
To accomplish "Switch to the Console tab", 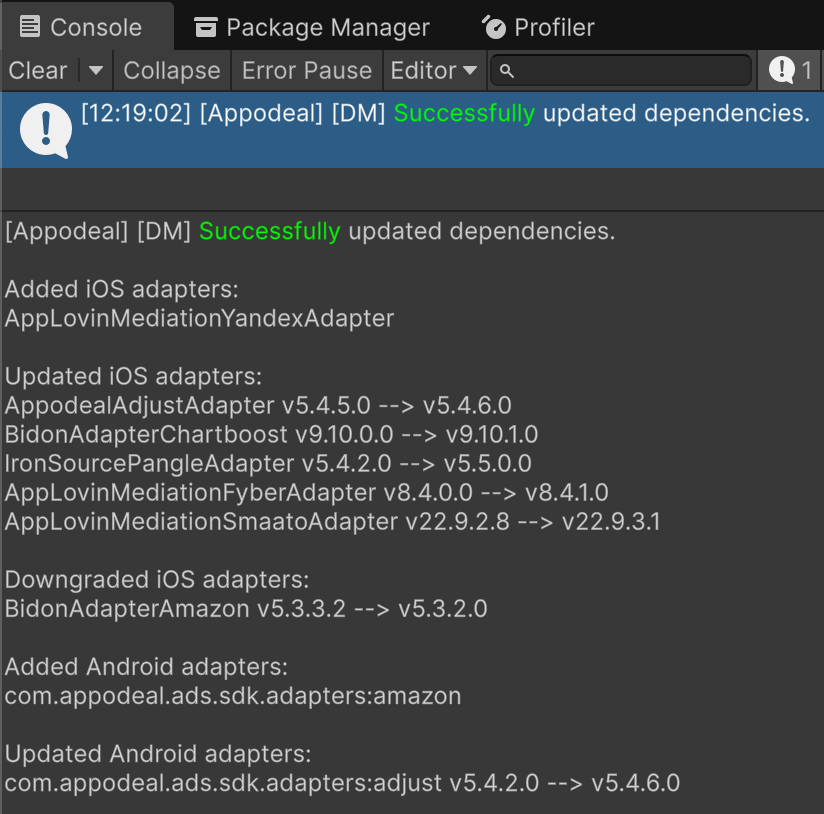I will 87,27.
